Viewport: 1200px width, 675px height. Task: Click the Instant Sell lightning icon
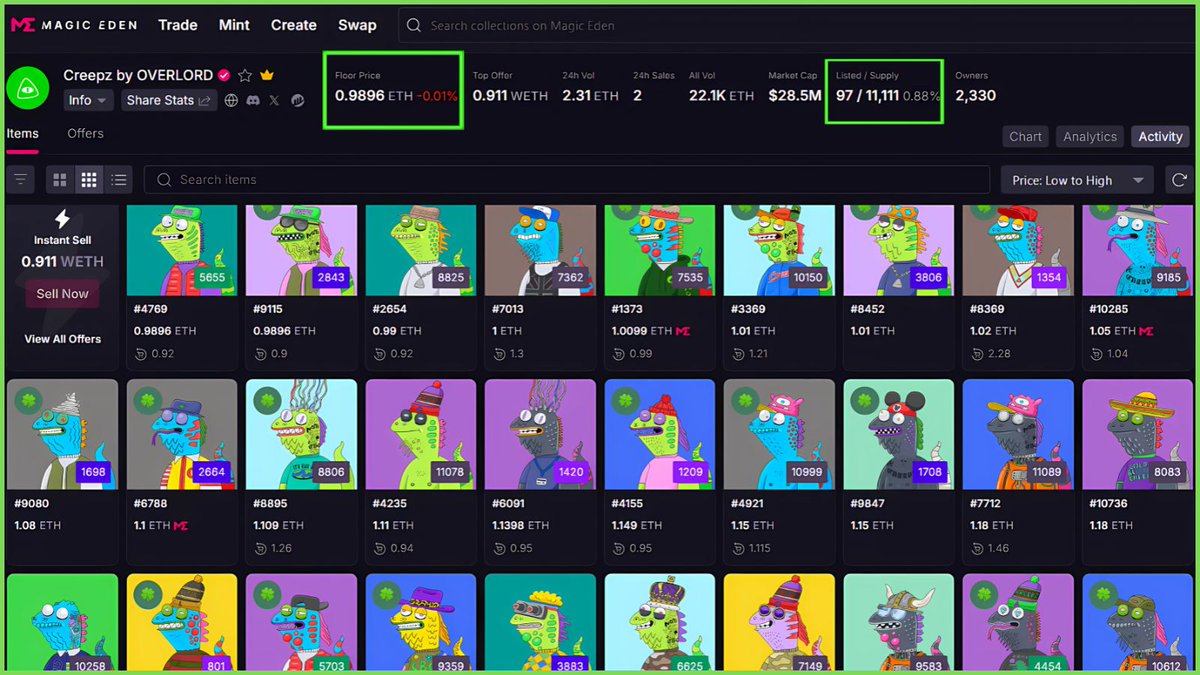tap(62, 219)
